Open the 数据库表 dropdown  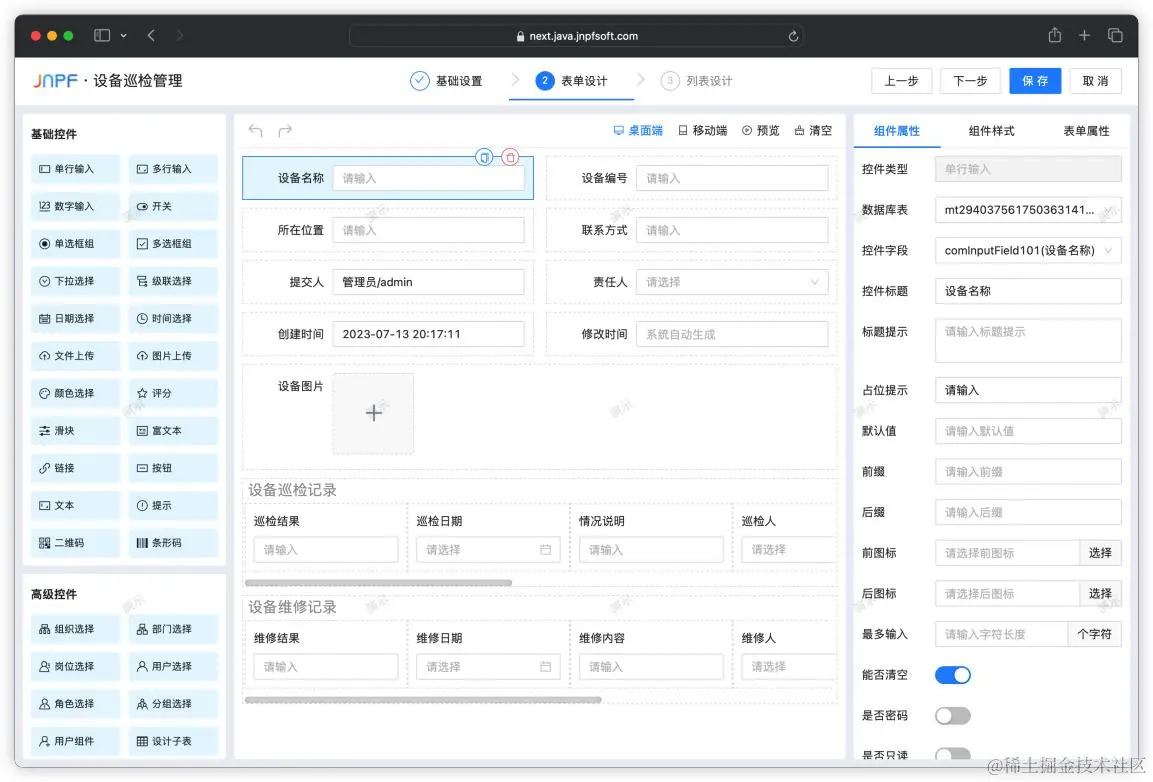pos(1027,210)
